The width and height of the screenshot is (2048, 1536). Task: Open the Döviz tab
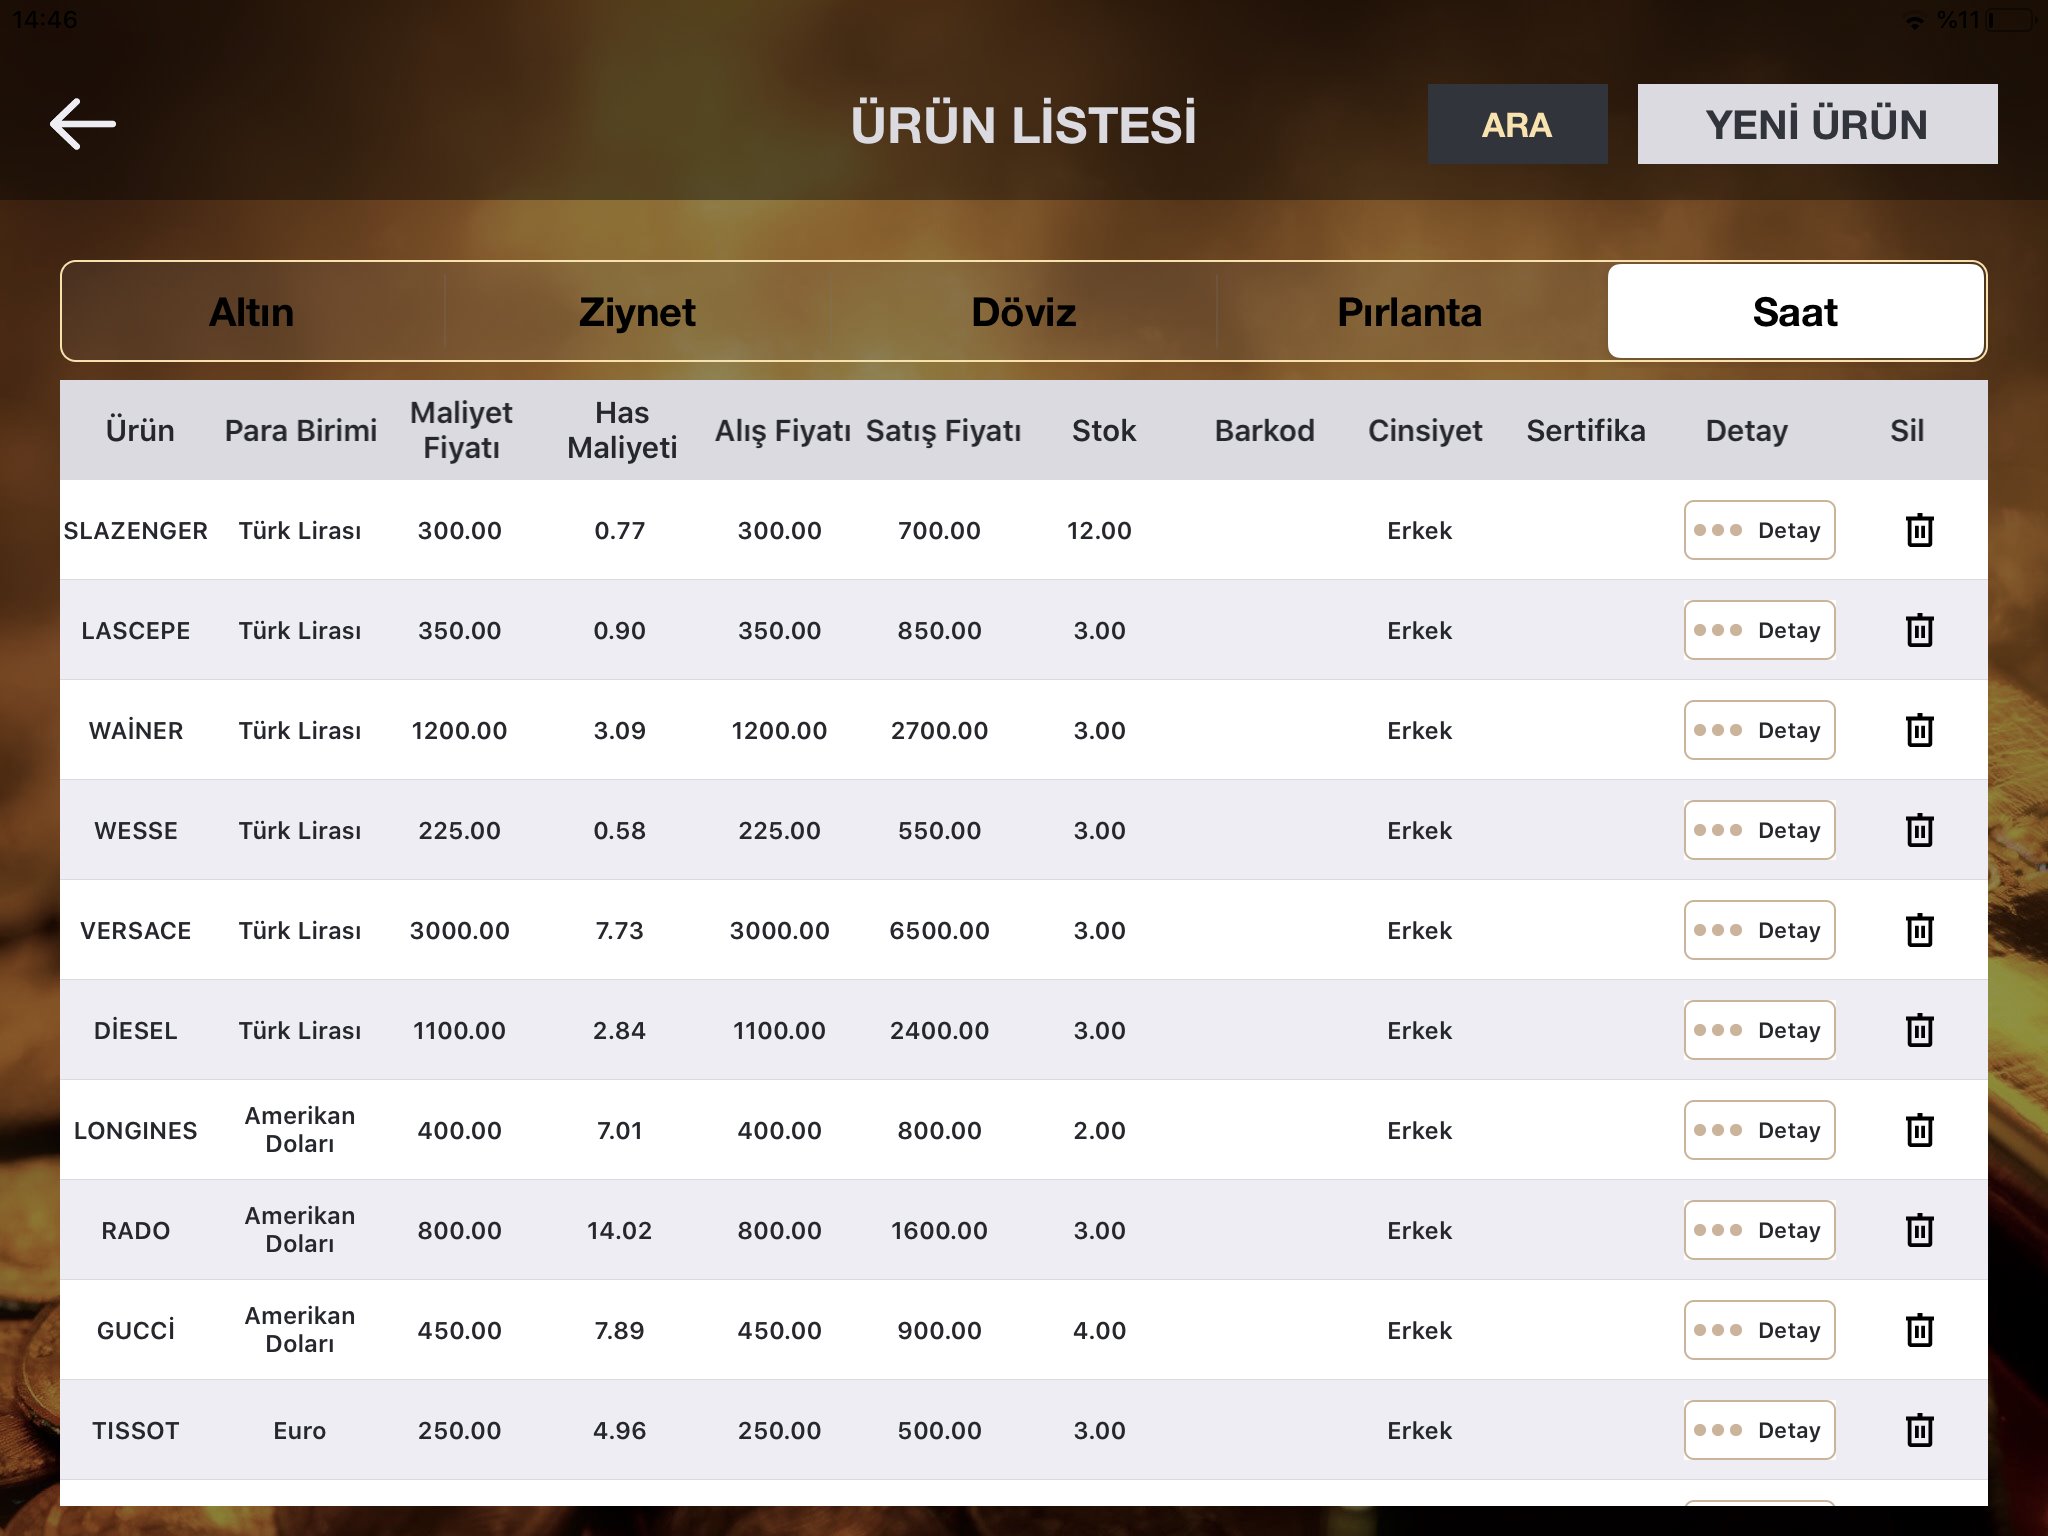click(x=1023, y=312)
